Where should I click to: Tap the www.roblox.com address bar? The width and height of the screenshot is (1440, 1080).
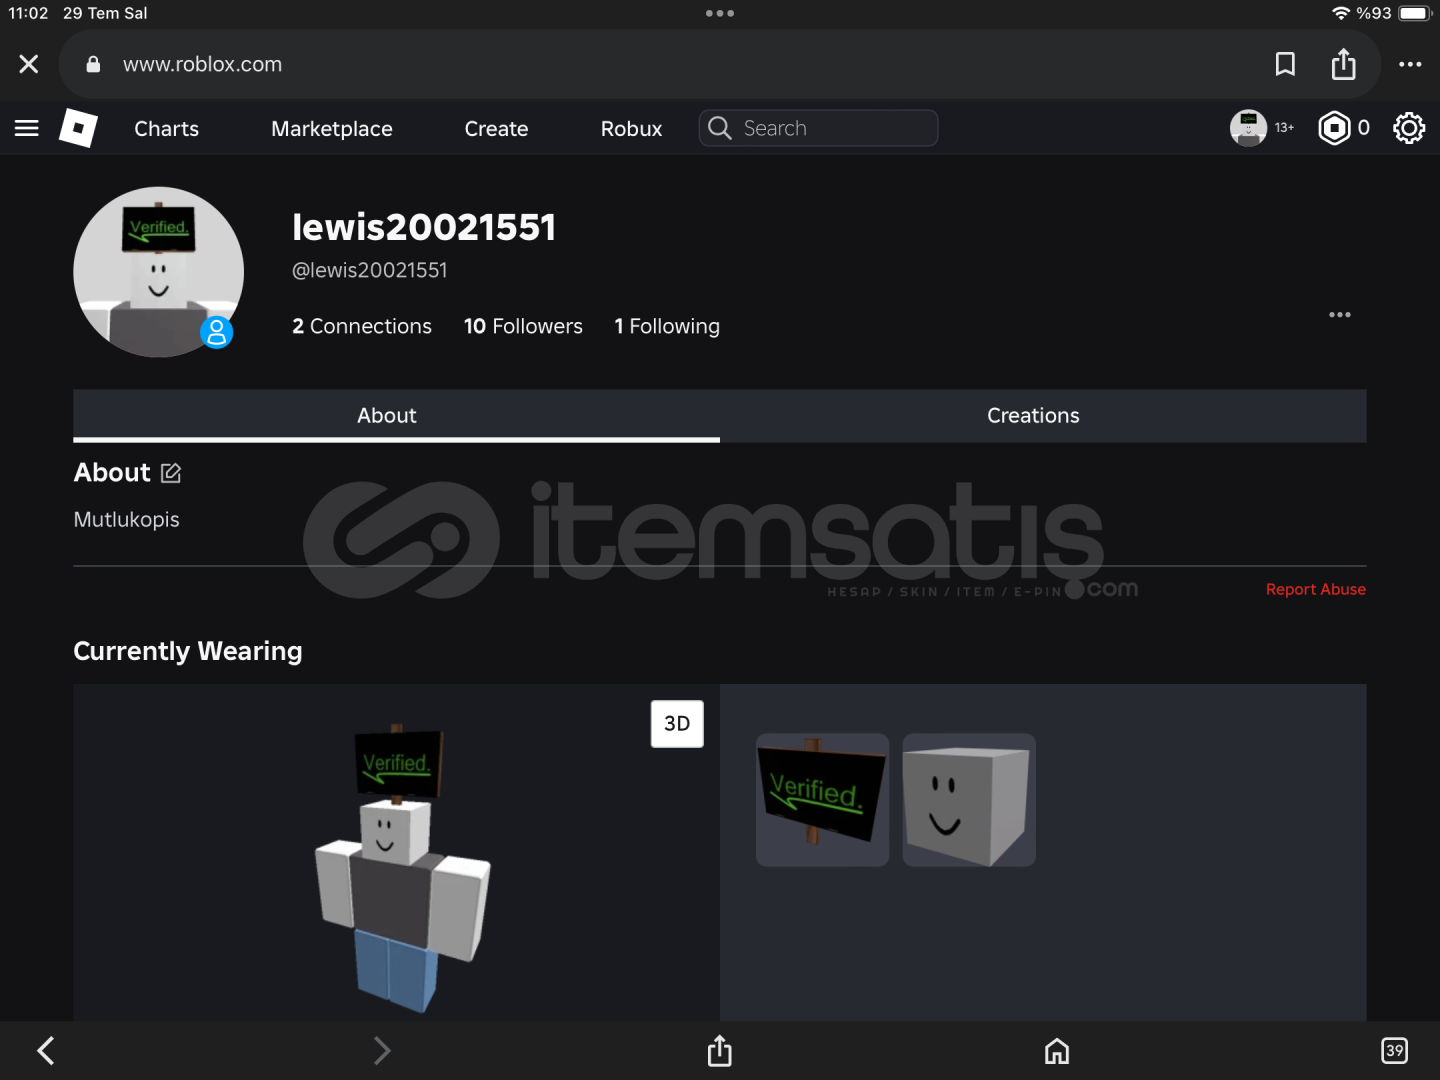[x=720, y=64]
